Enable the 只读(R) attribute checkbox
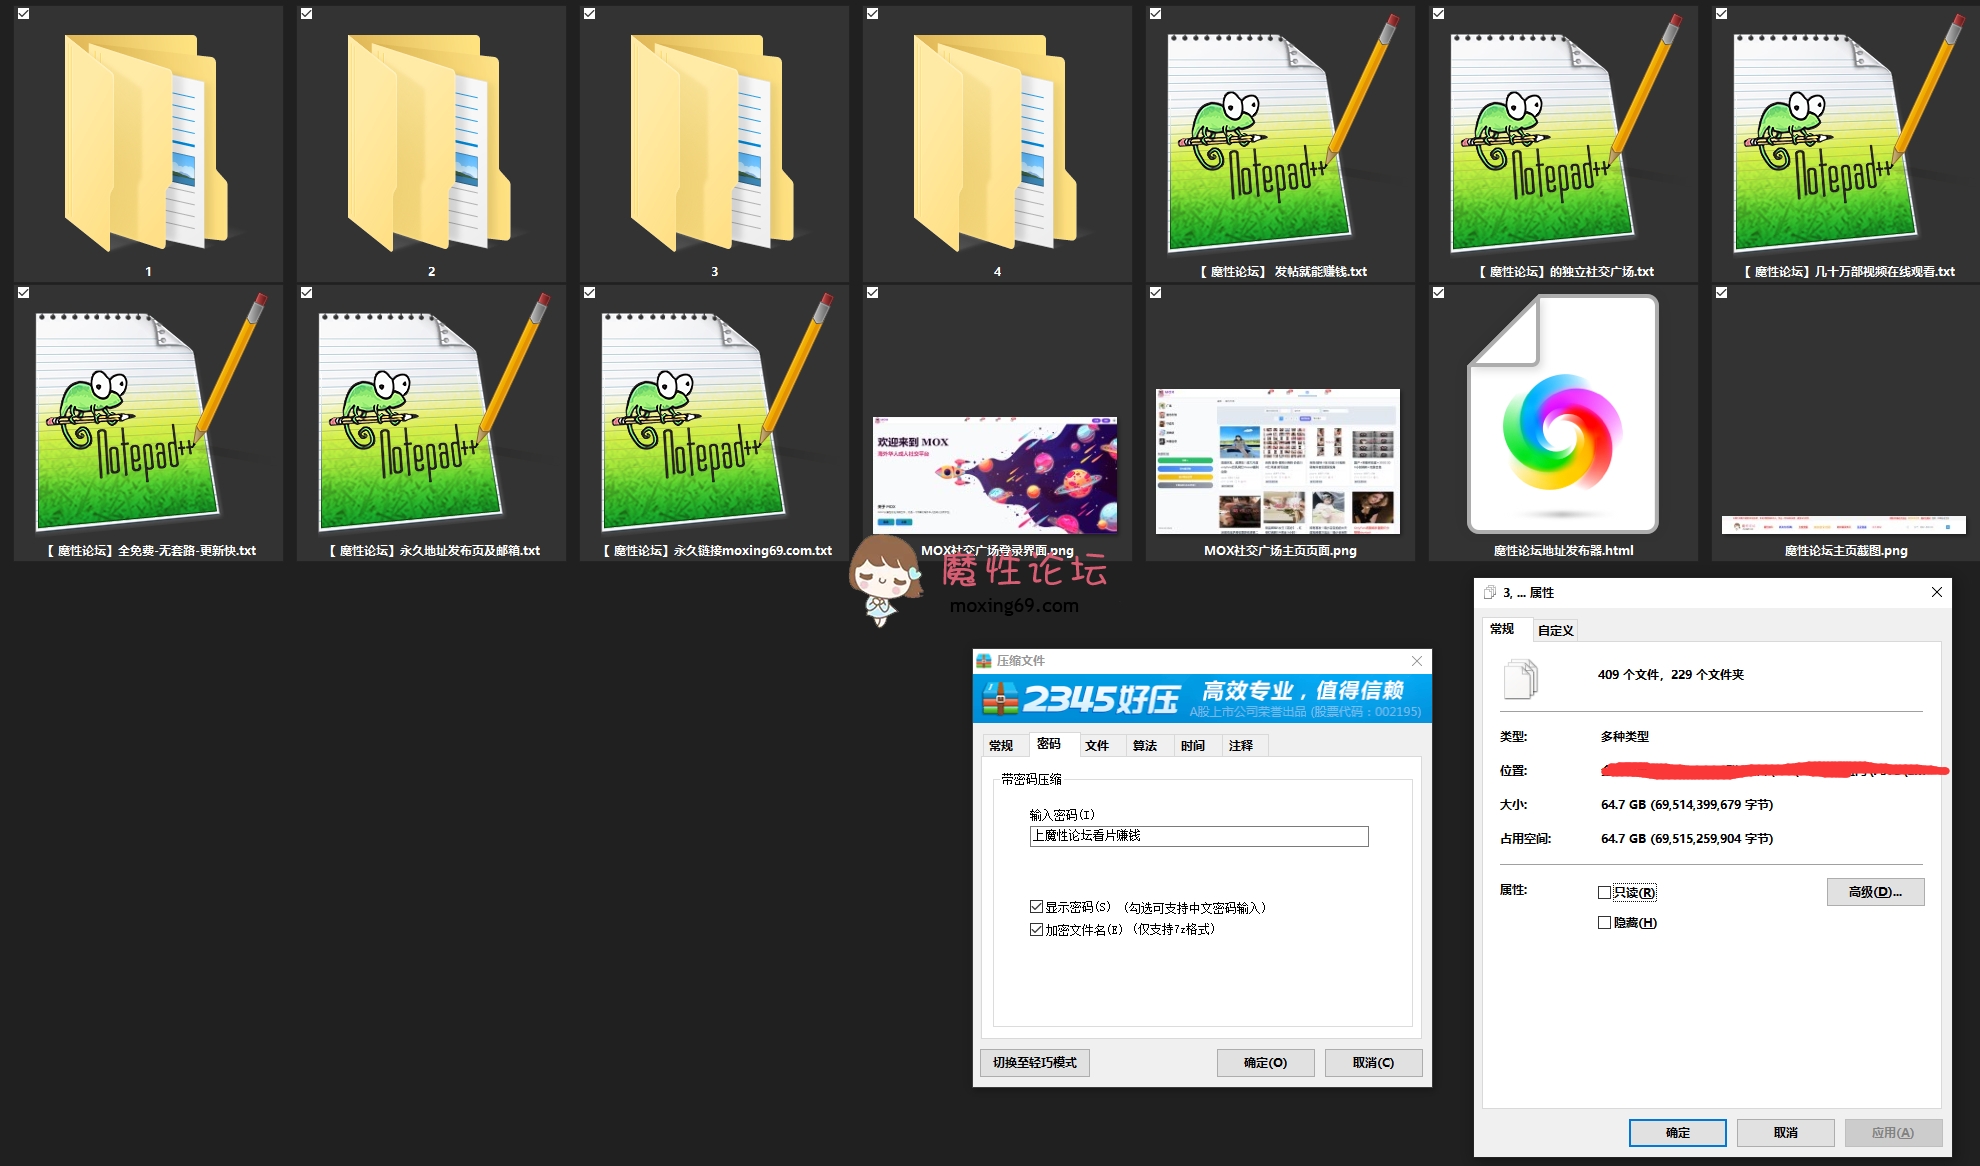 [1605, 893]
